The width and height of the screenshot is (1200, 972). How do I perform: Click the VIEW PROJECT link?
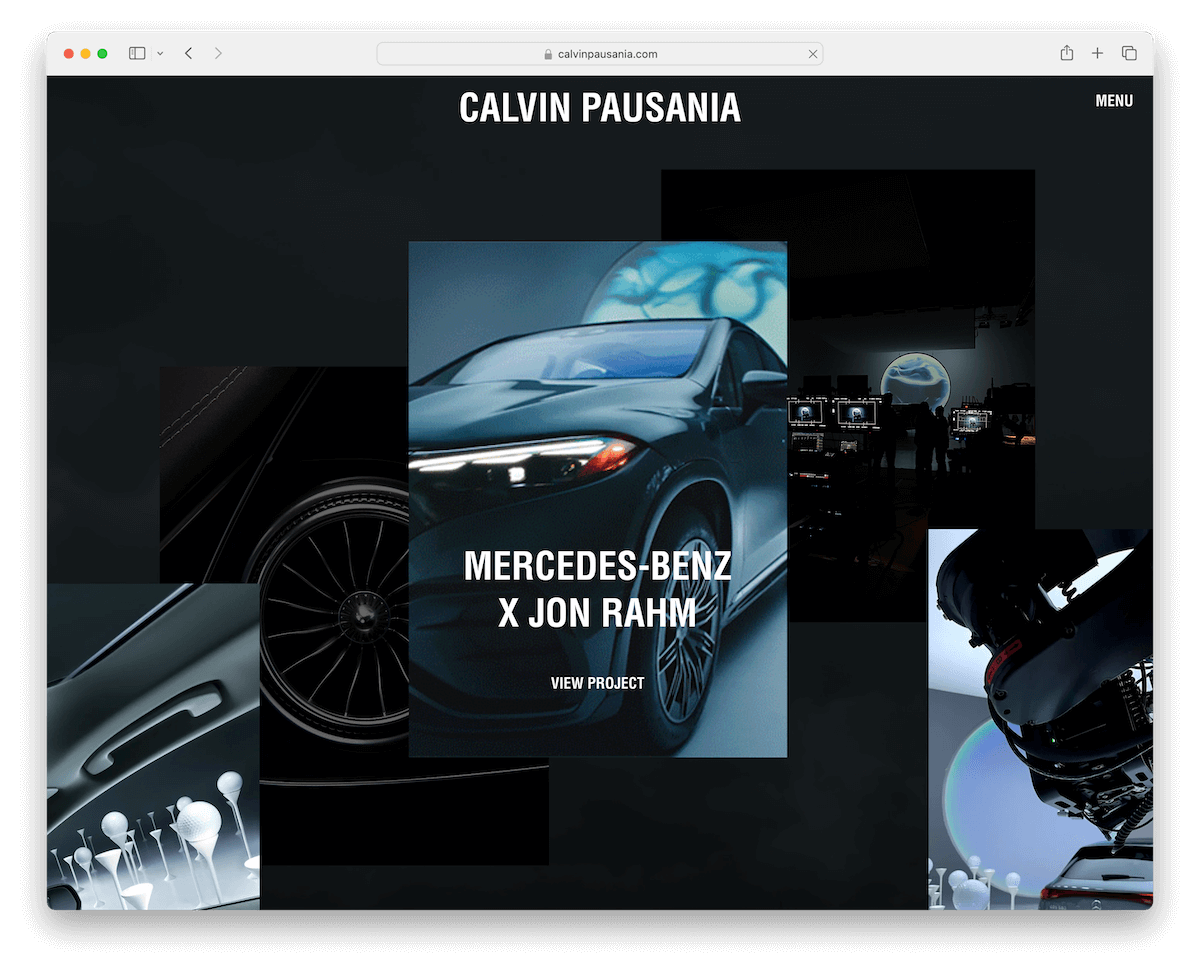[x=597, y=683]
